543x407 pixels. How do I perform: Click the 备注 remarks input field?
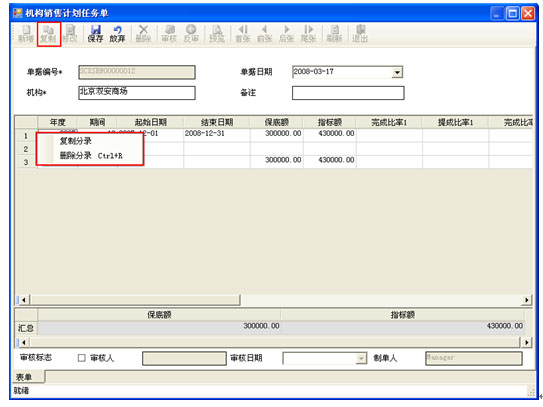tap(348, 93)
